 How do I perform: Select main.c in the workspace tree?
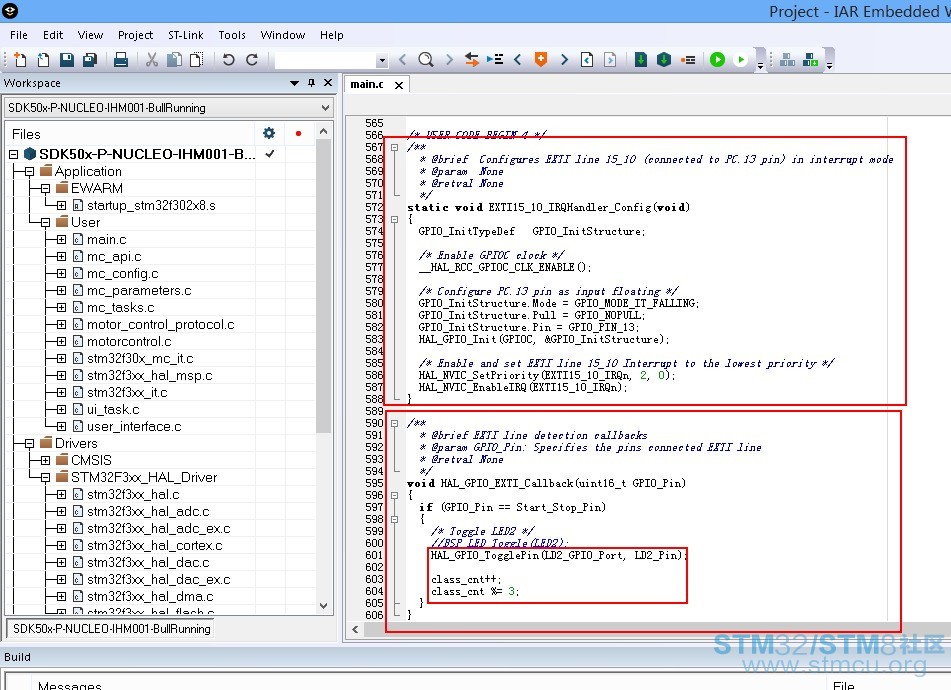pyautogui.click(x=107, y=239)
